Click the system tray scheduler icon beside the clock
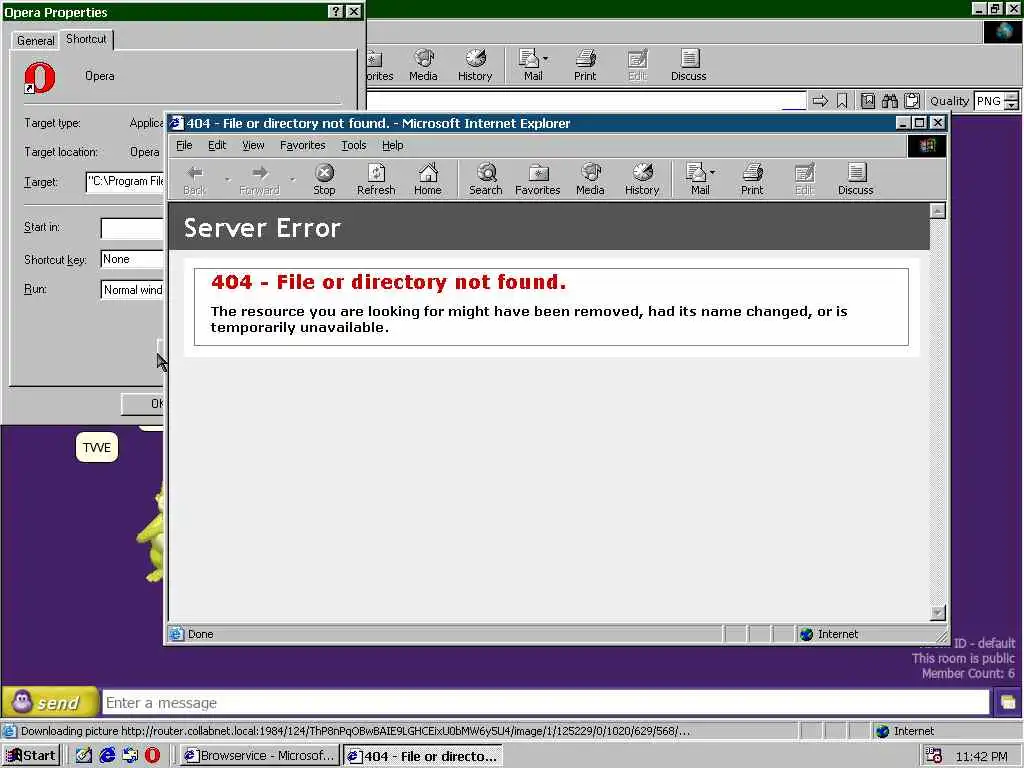This screenshot has width=1024, height=768. coord(933,756)
